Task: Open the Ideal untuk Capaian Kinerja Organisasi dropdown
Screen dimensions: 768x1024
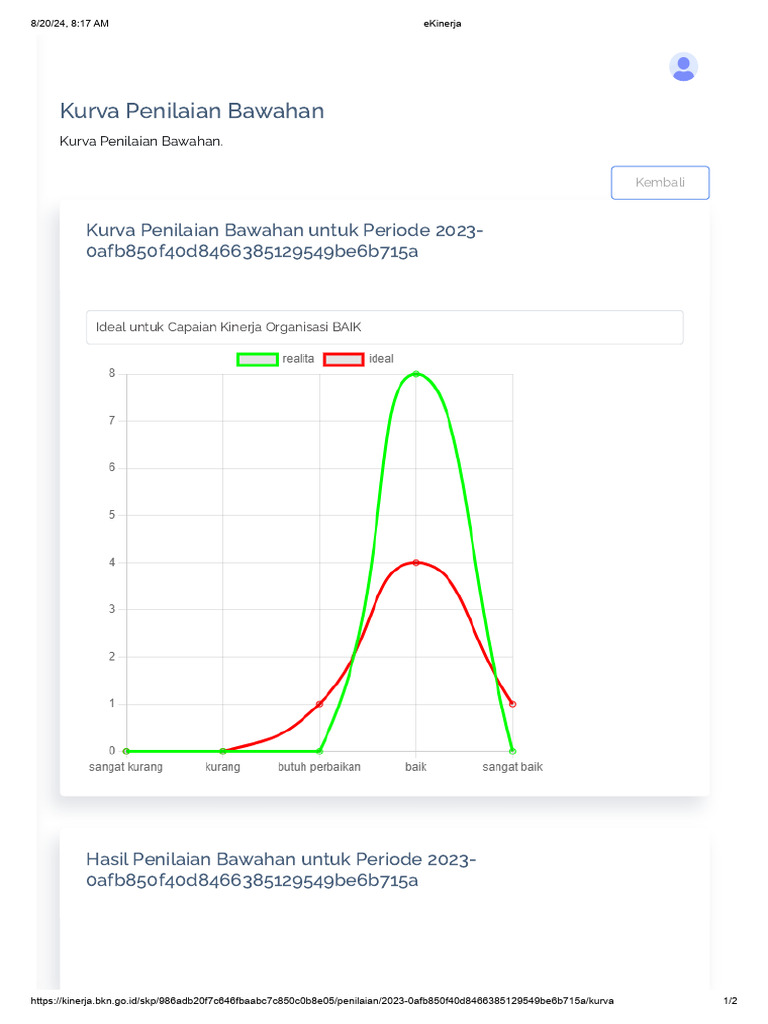Action: [385, 327]
